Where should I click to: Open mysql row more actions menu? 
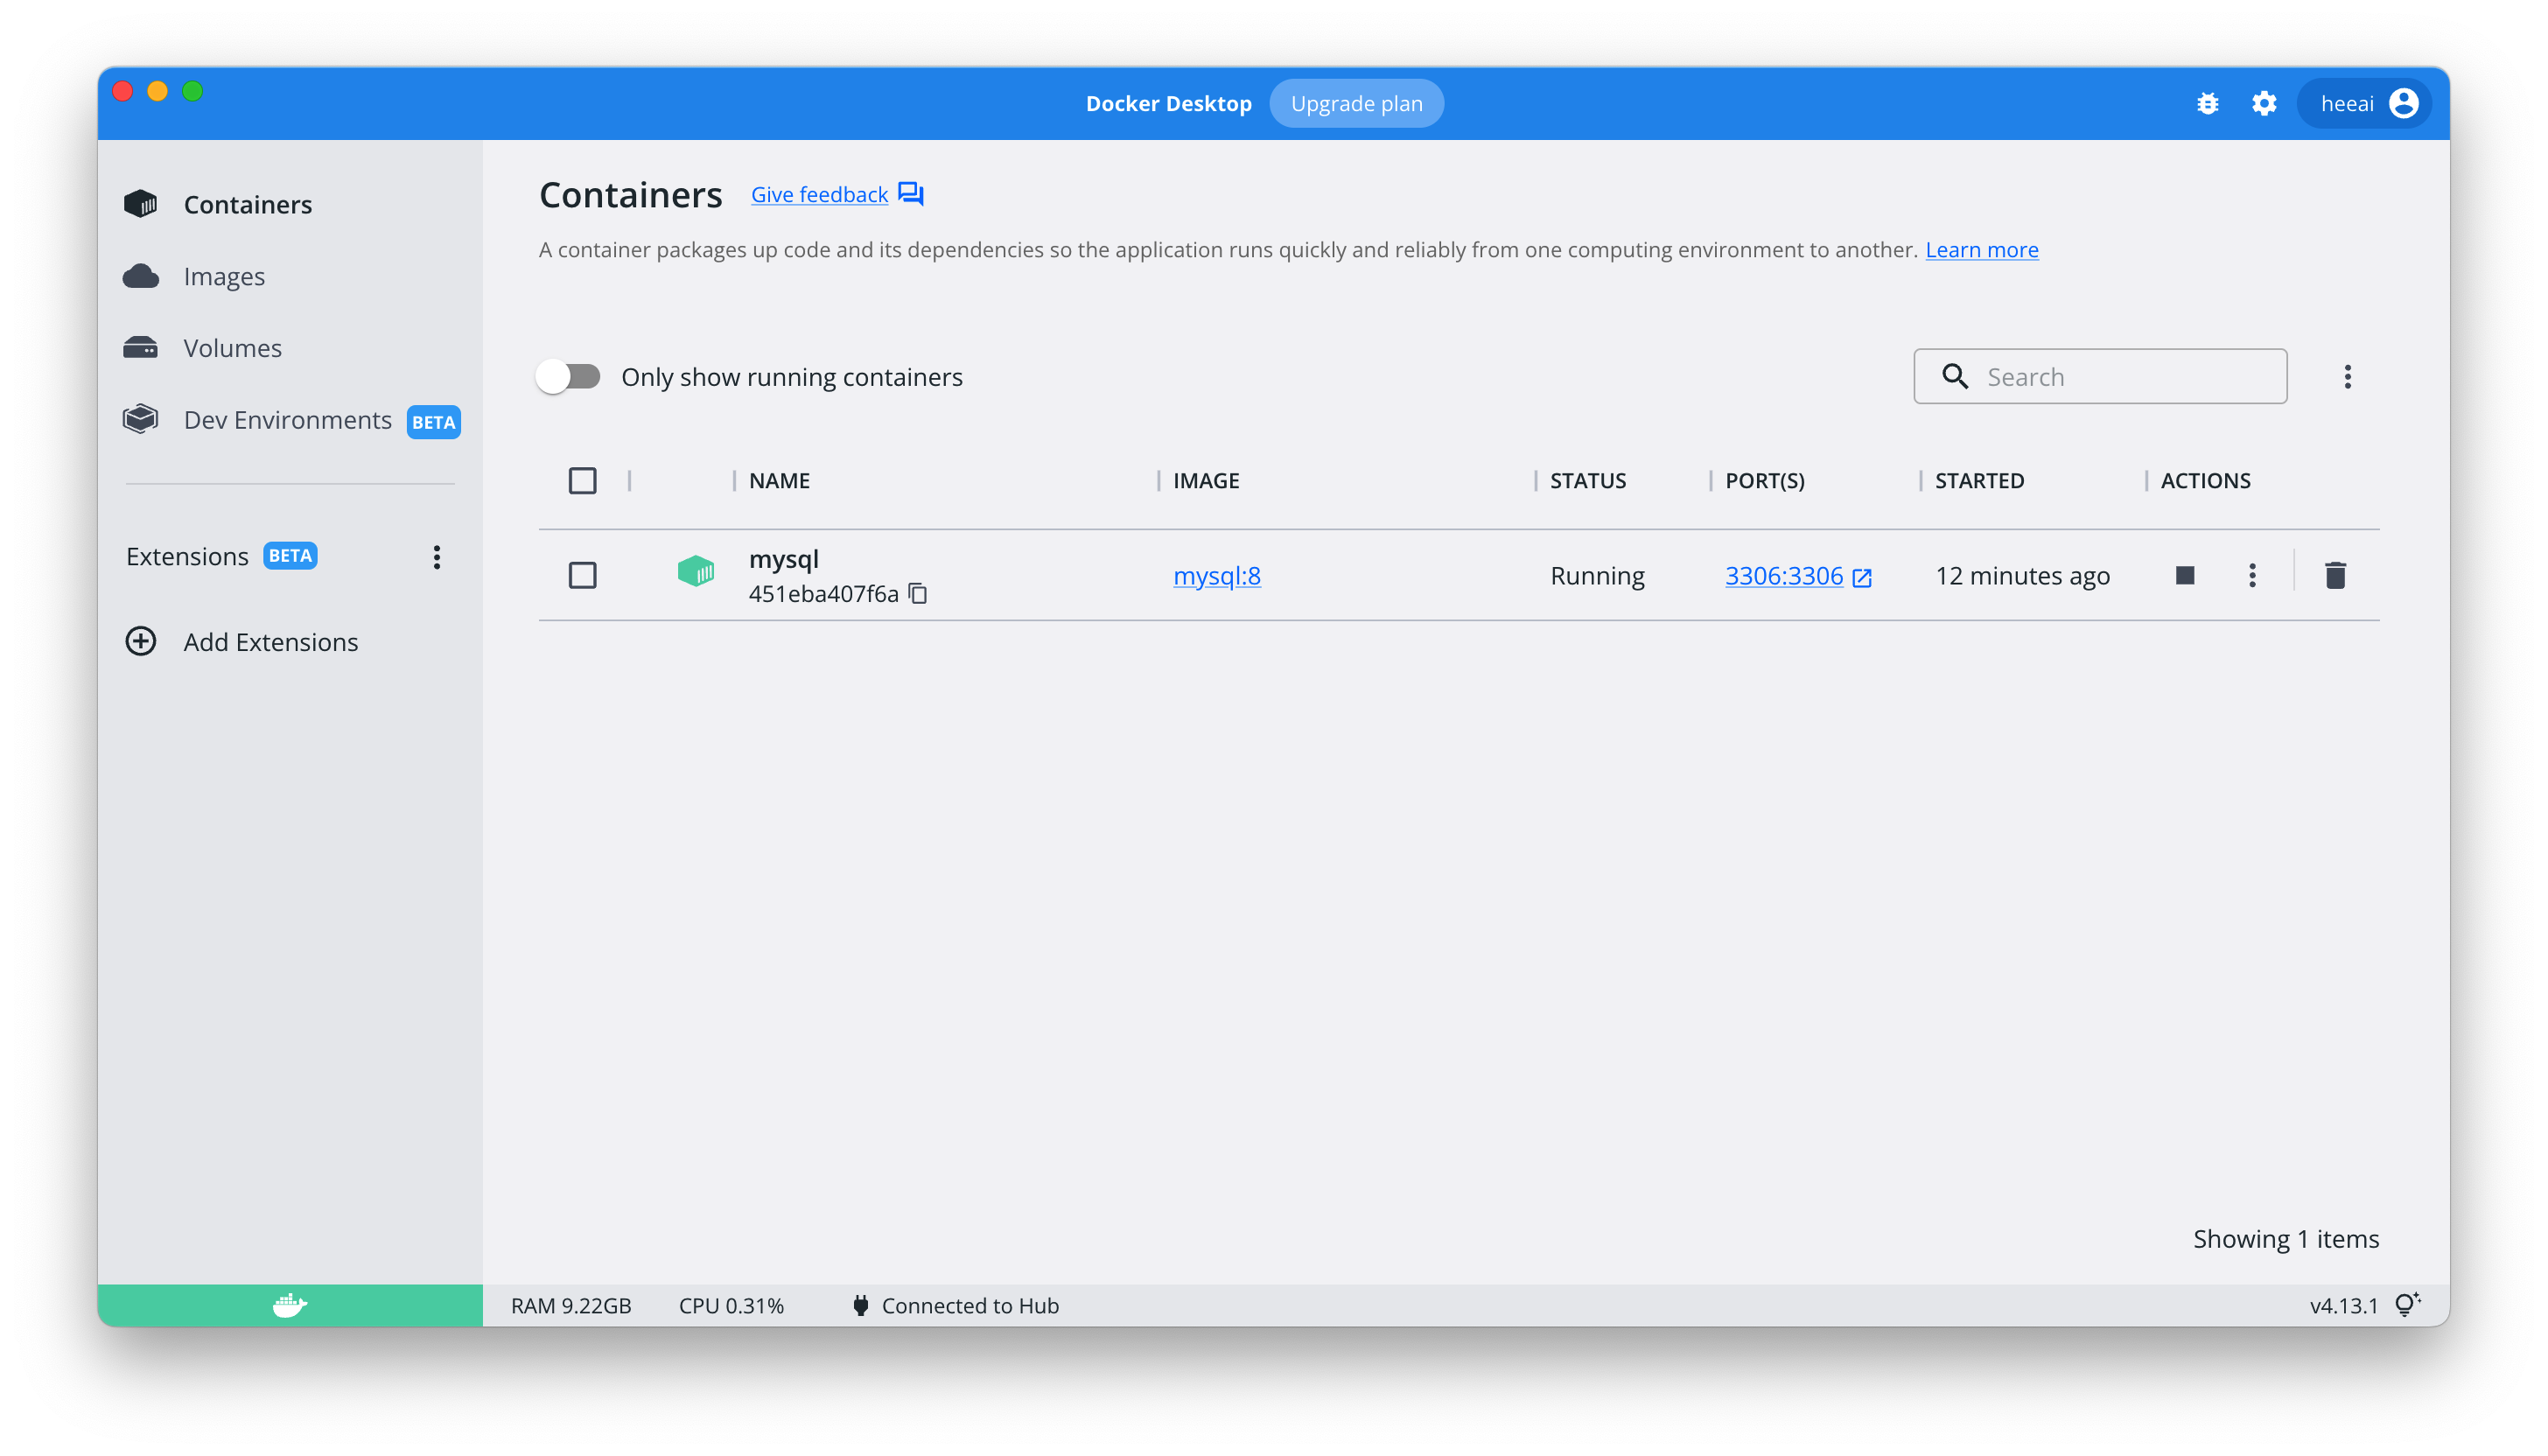click(2252, 575)
